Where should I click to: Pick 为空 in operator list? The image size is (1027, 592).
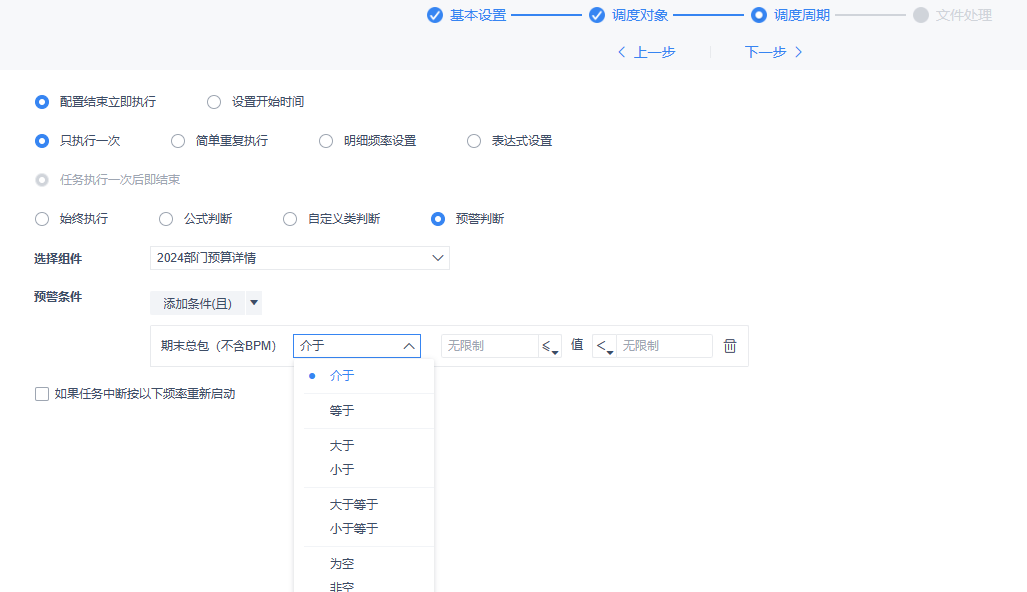[342, 564]
